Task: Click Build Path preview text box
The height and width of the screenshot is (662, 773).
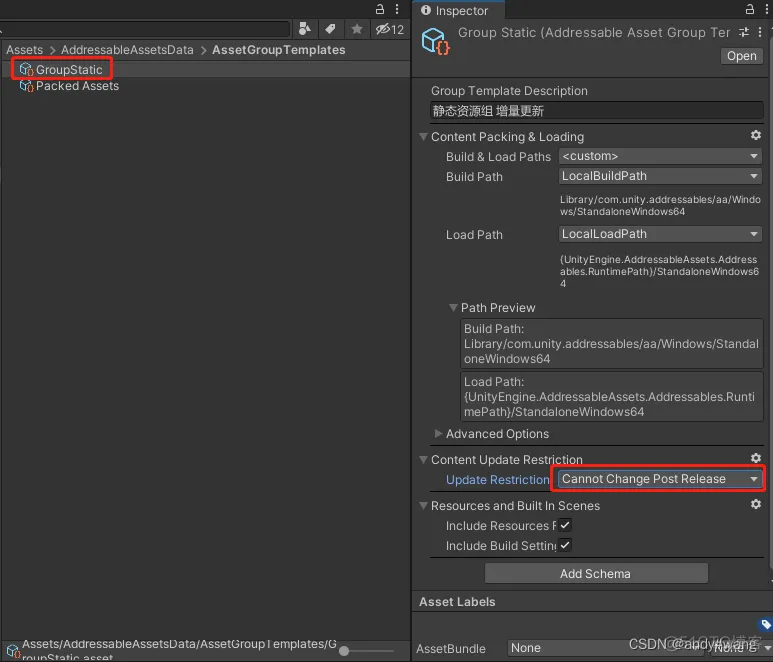Action: click(x=611, y=344)
